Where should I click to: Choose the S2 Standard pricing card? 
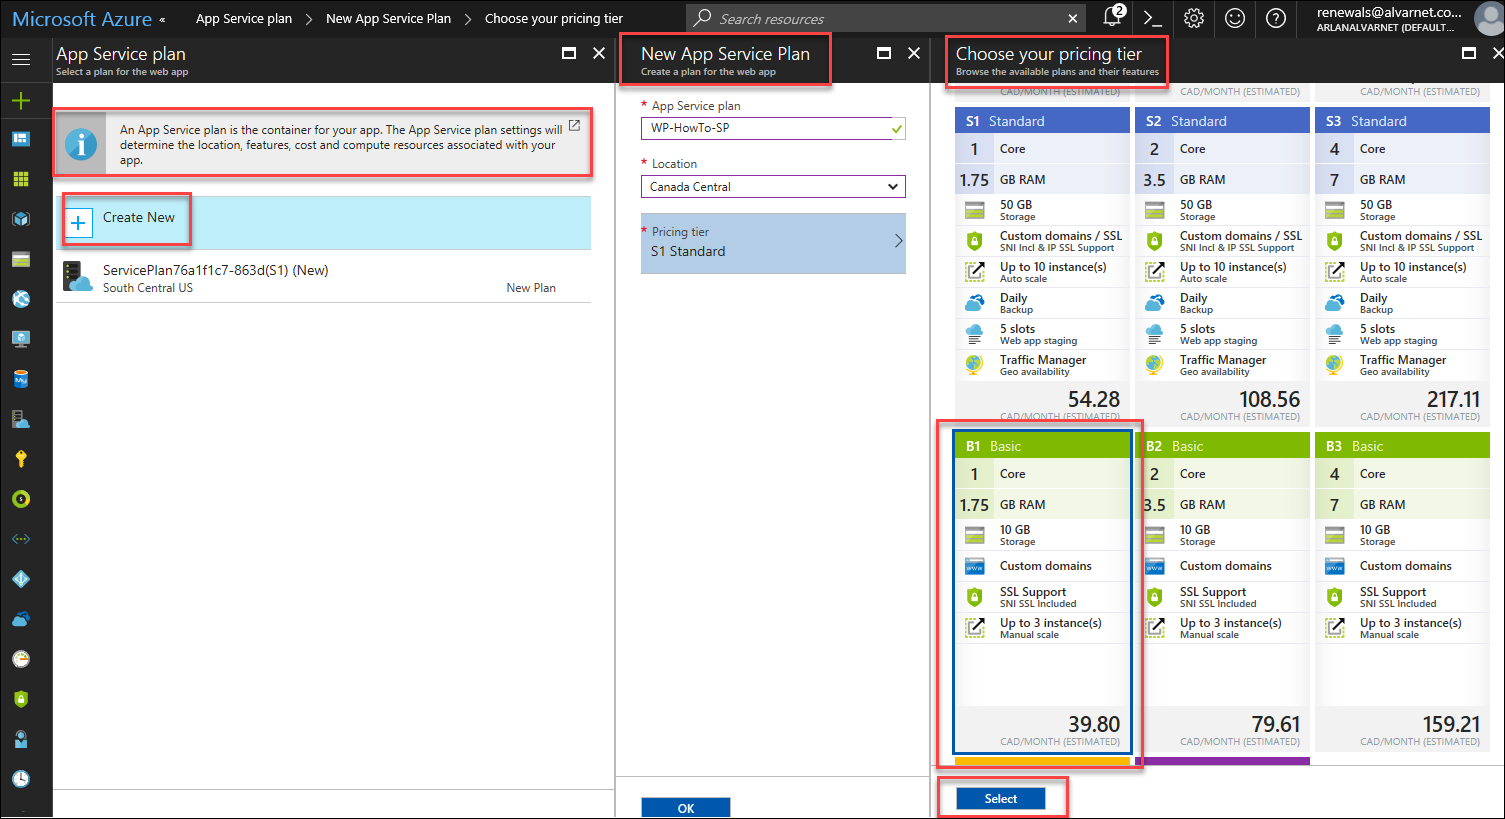coord(1222,266)
